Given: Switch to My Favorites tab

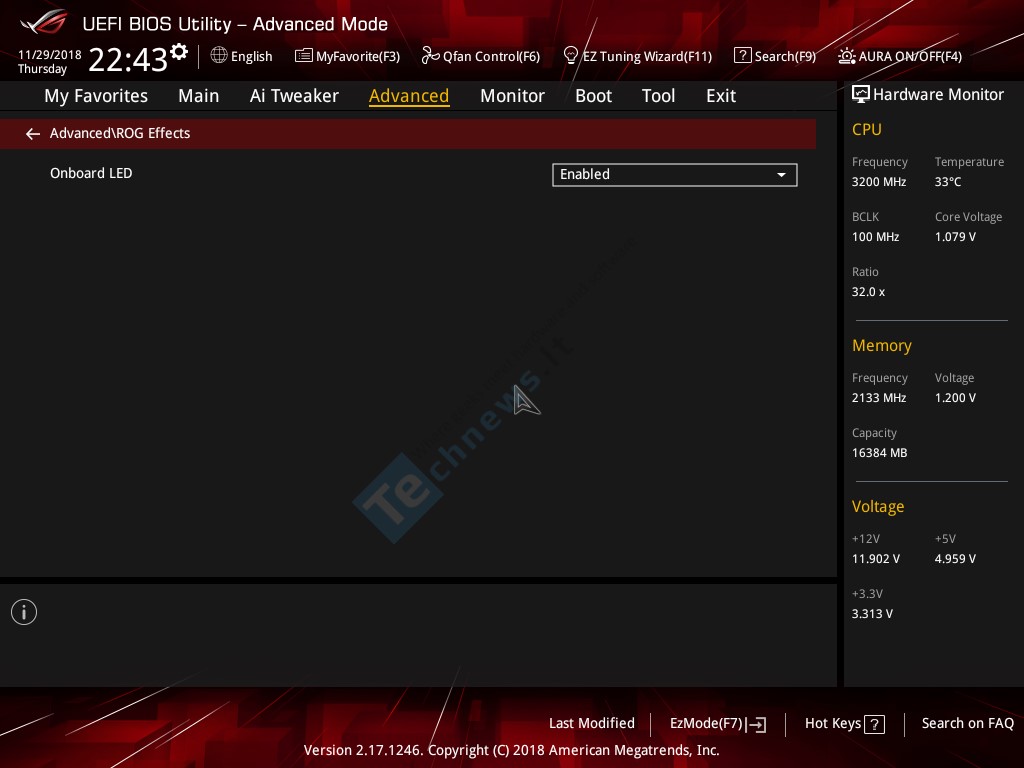Looking at the screenshot, I should 96,96.
